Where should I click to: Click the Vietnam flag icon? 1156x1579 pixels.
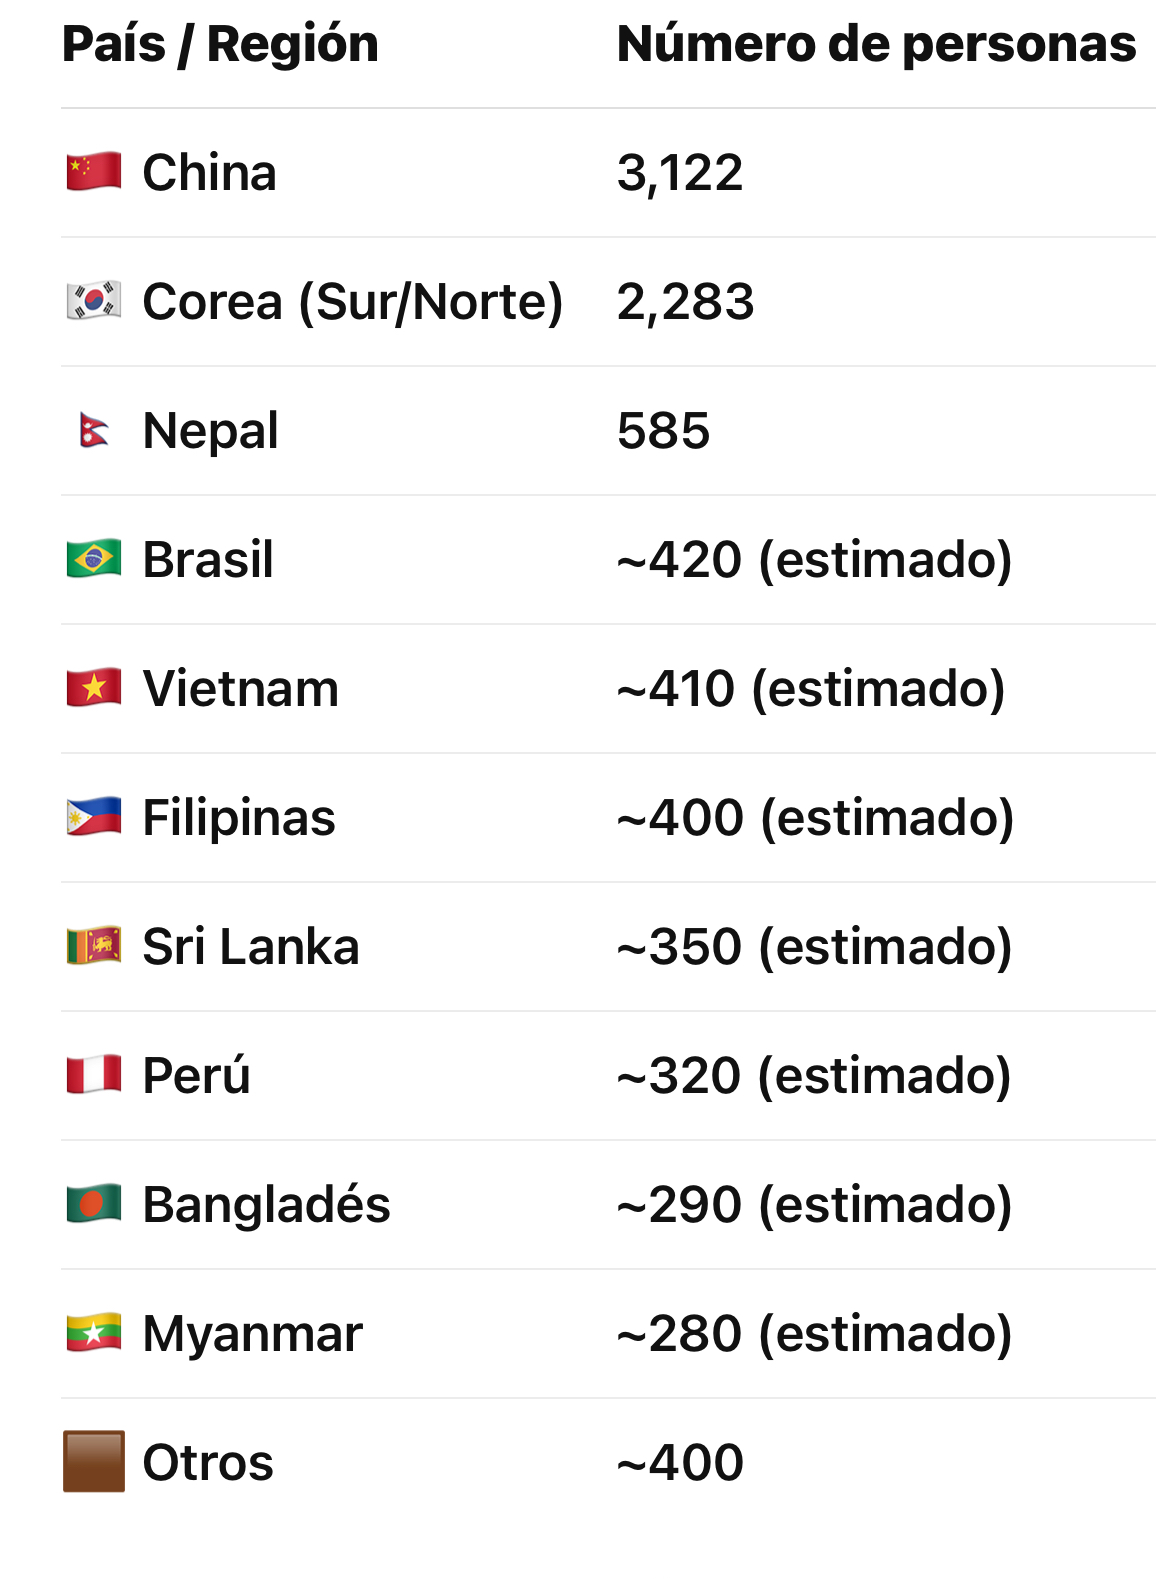[x=94, y=688]
